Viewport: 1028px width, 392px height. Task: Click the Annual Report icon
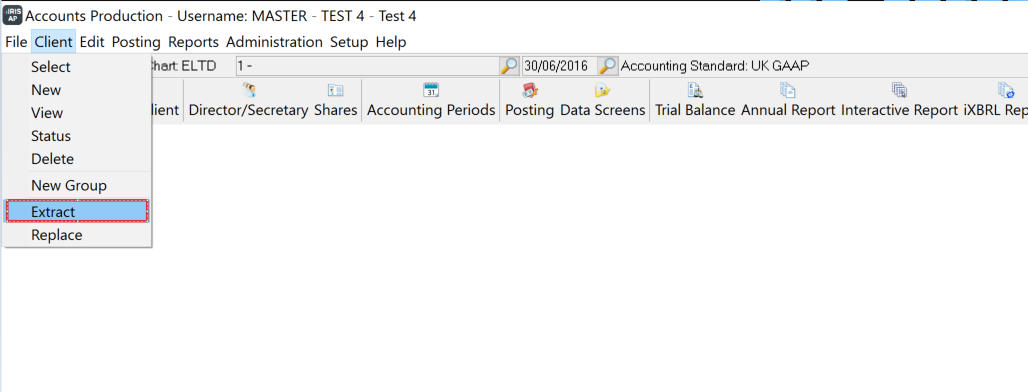click(x=788, y=90)
